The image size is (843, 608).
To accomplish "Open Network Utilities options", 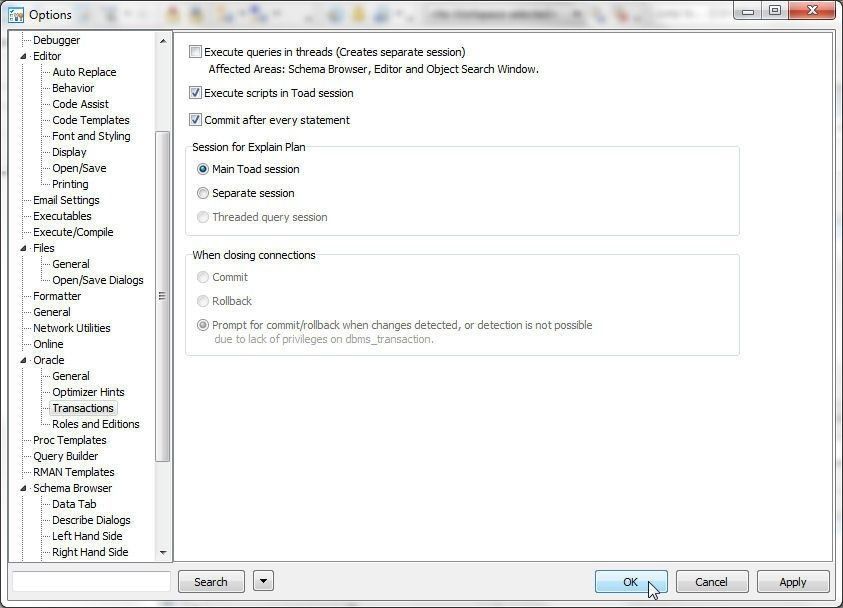I will coord(72,328).
